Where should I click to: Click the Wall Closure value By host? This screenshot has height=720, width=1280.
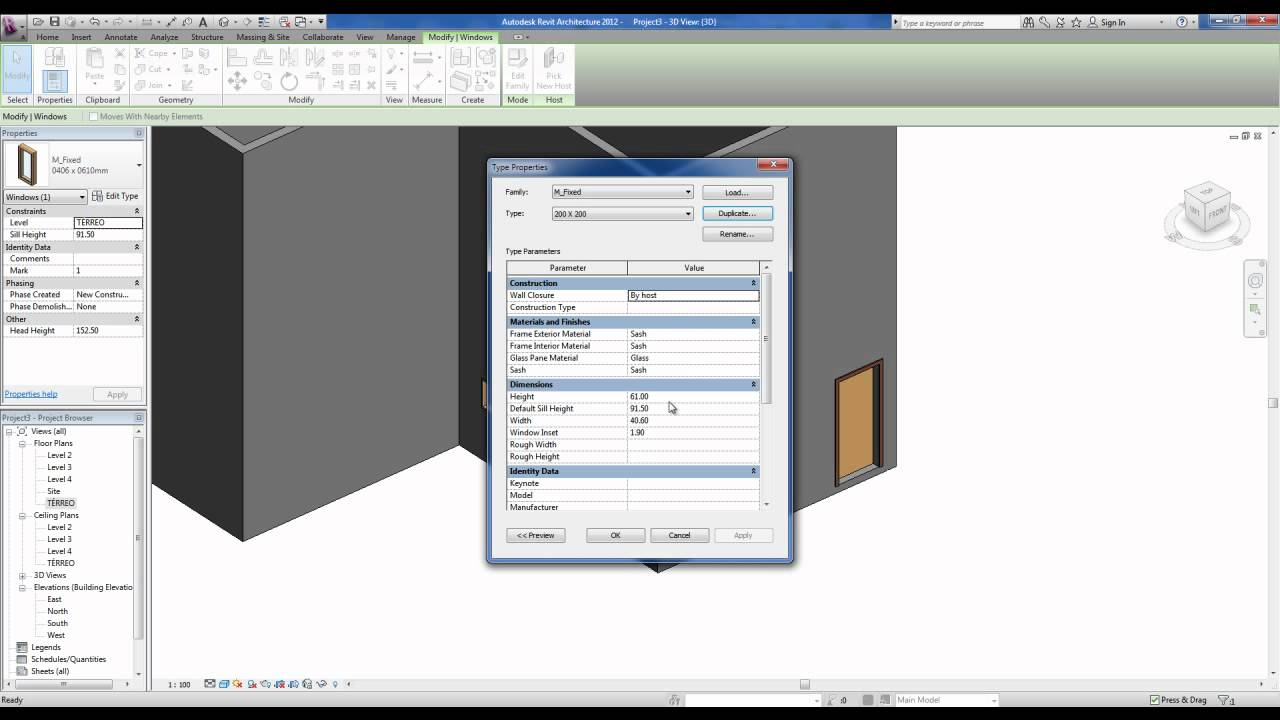click(x=693, y=295)
